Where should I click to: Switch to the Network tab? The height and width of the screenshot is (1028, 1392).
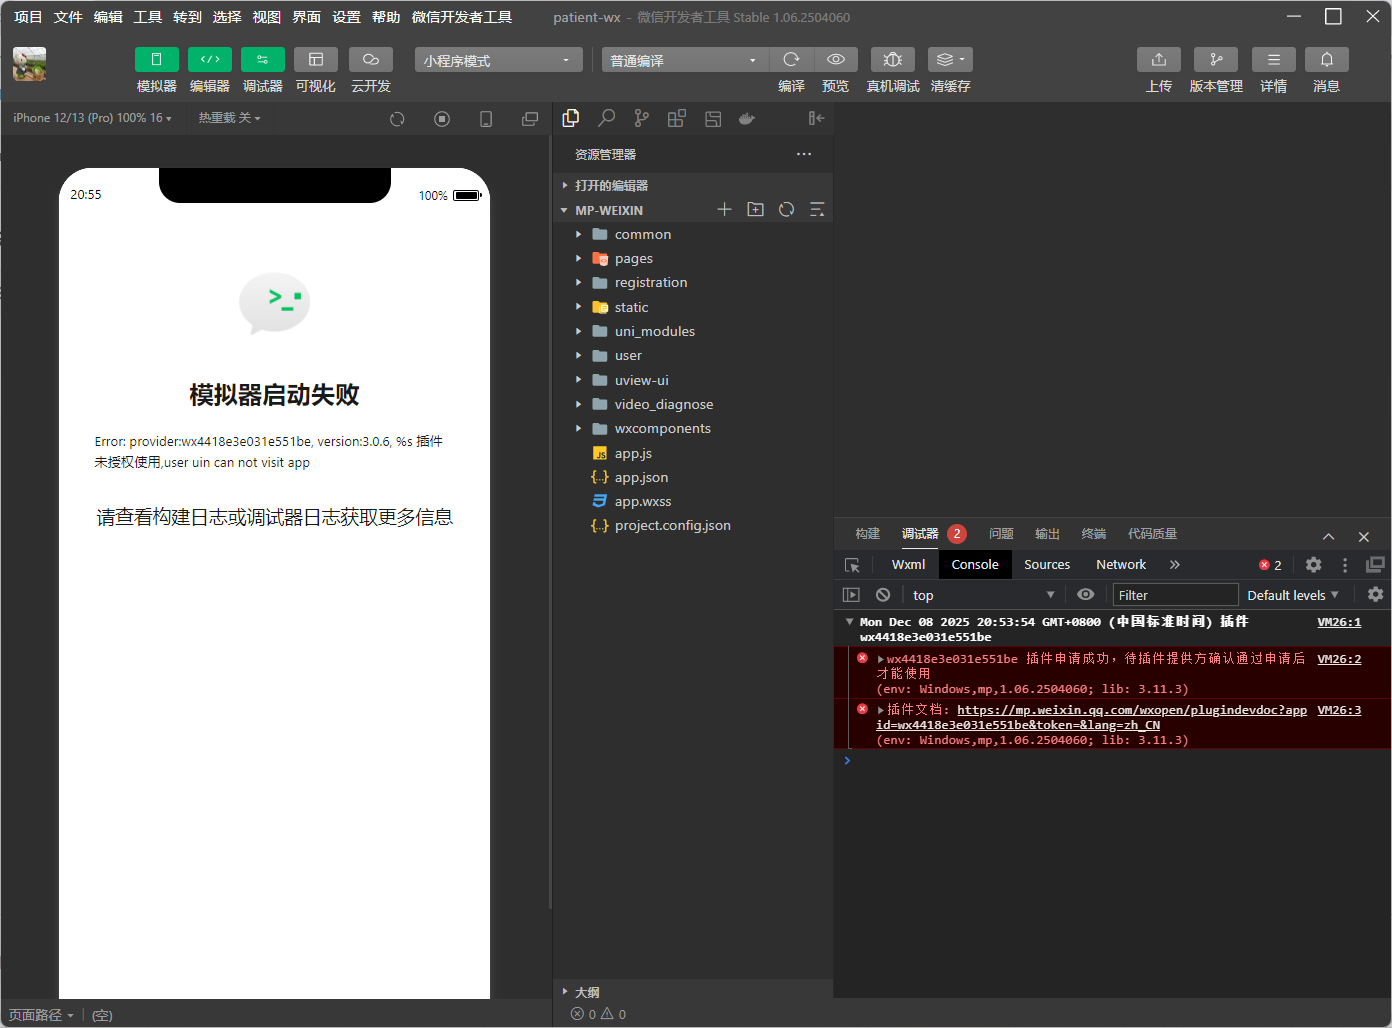[1120, 564]
